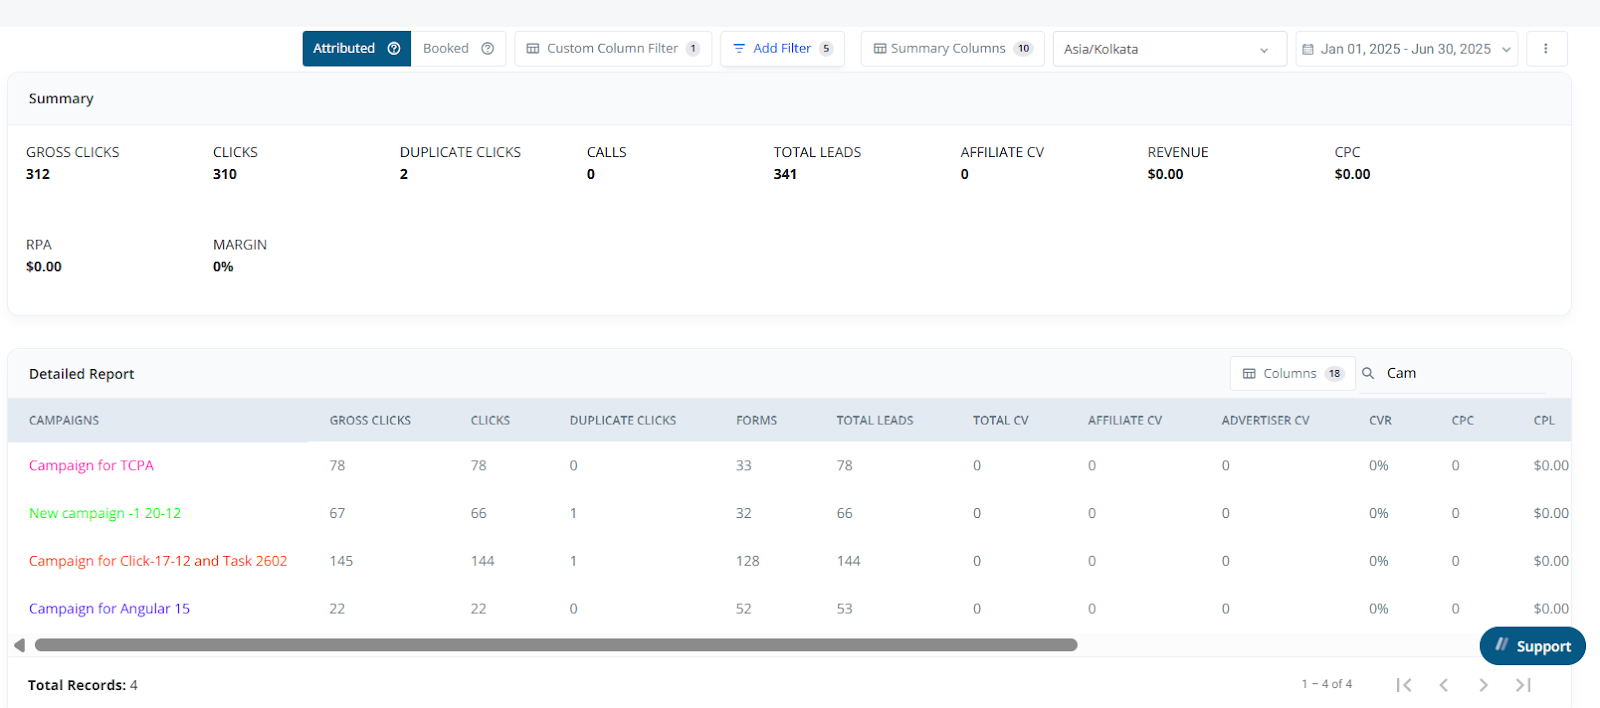The height and width of the screenshot is (708, 1600).
Task: Click the 1 – 4 of 4 pagination text
Action: tap(1327, 684)
